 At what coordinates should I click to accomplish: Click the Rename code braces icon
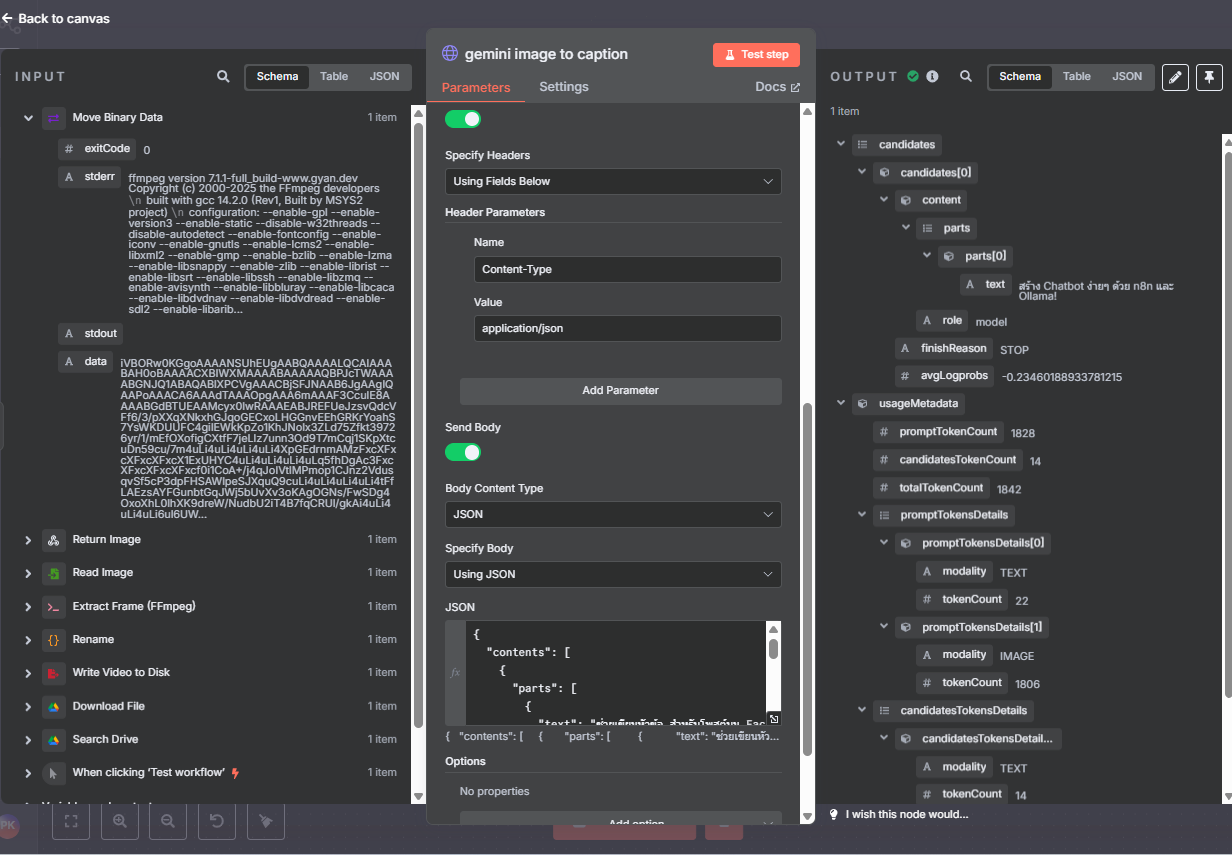coord(54,640)
